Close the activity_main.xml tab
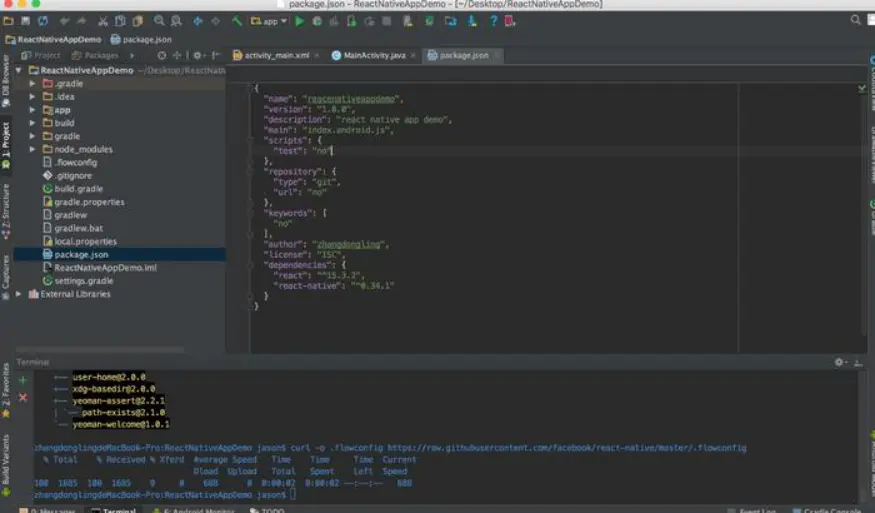 pos(317,55)
